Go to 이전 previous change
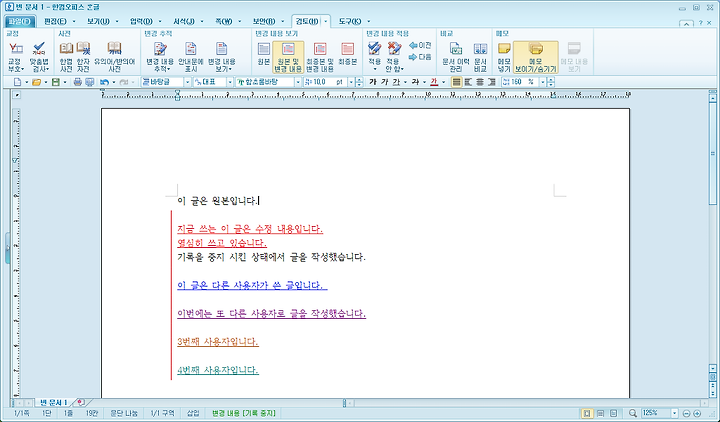 [420, 45]
